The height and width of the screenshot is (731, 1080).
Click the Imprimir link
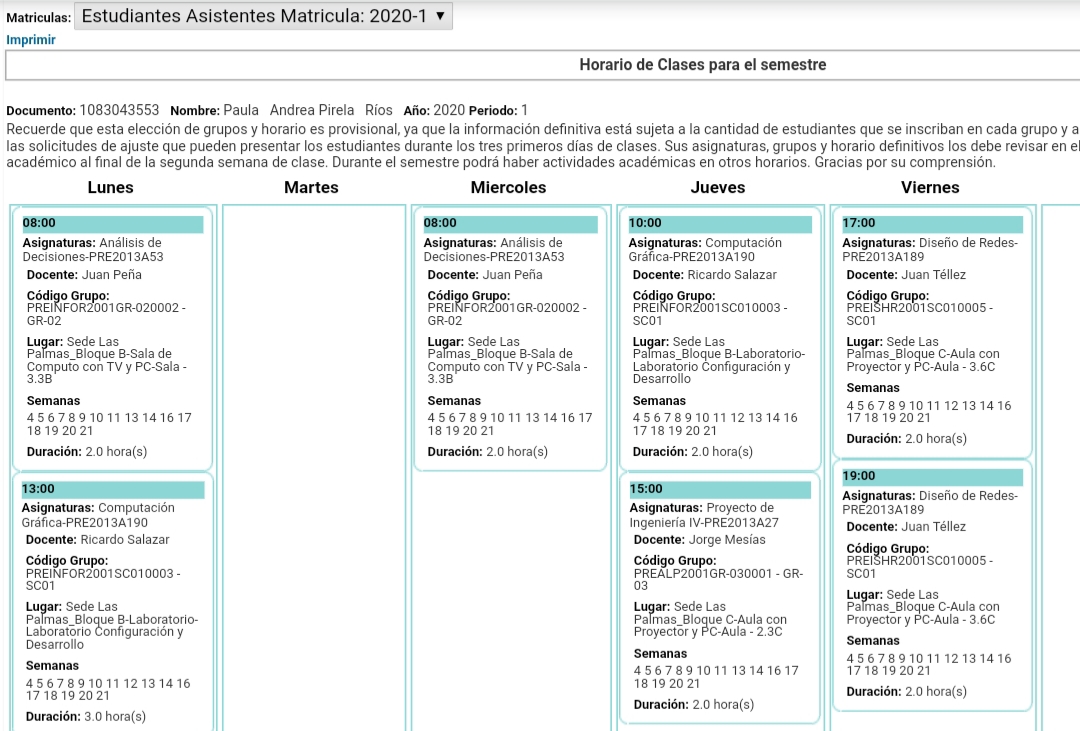(31, 40)
